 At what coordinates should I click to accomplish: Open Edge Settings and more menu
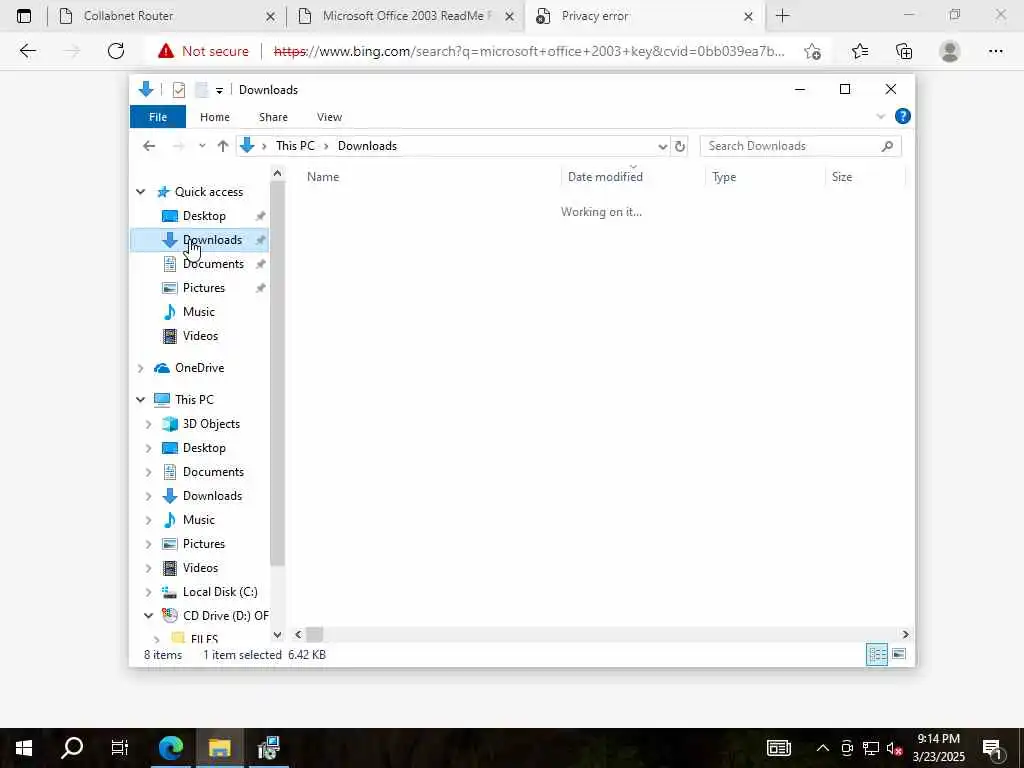995,51
